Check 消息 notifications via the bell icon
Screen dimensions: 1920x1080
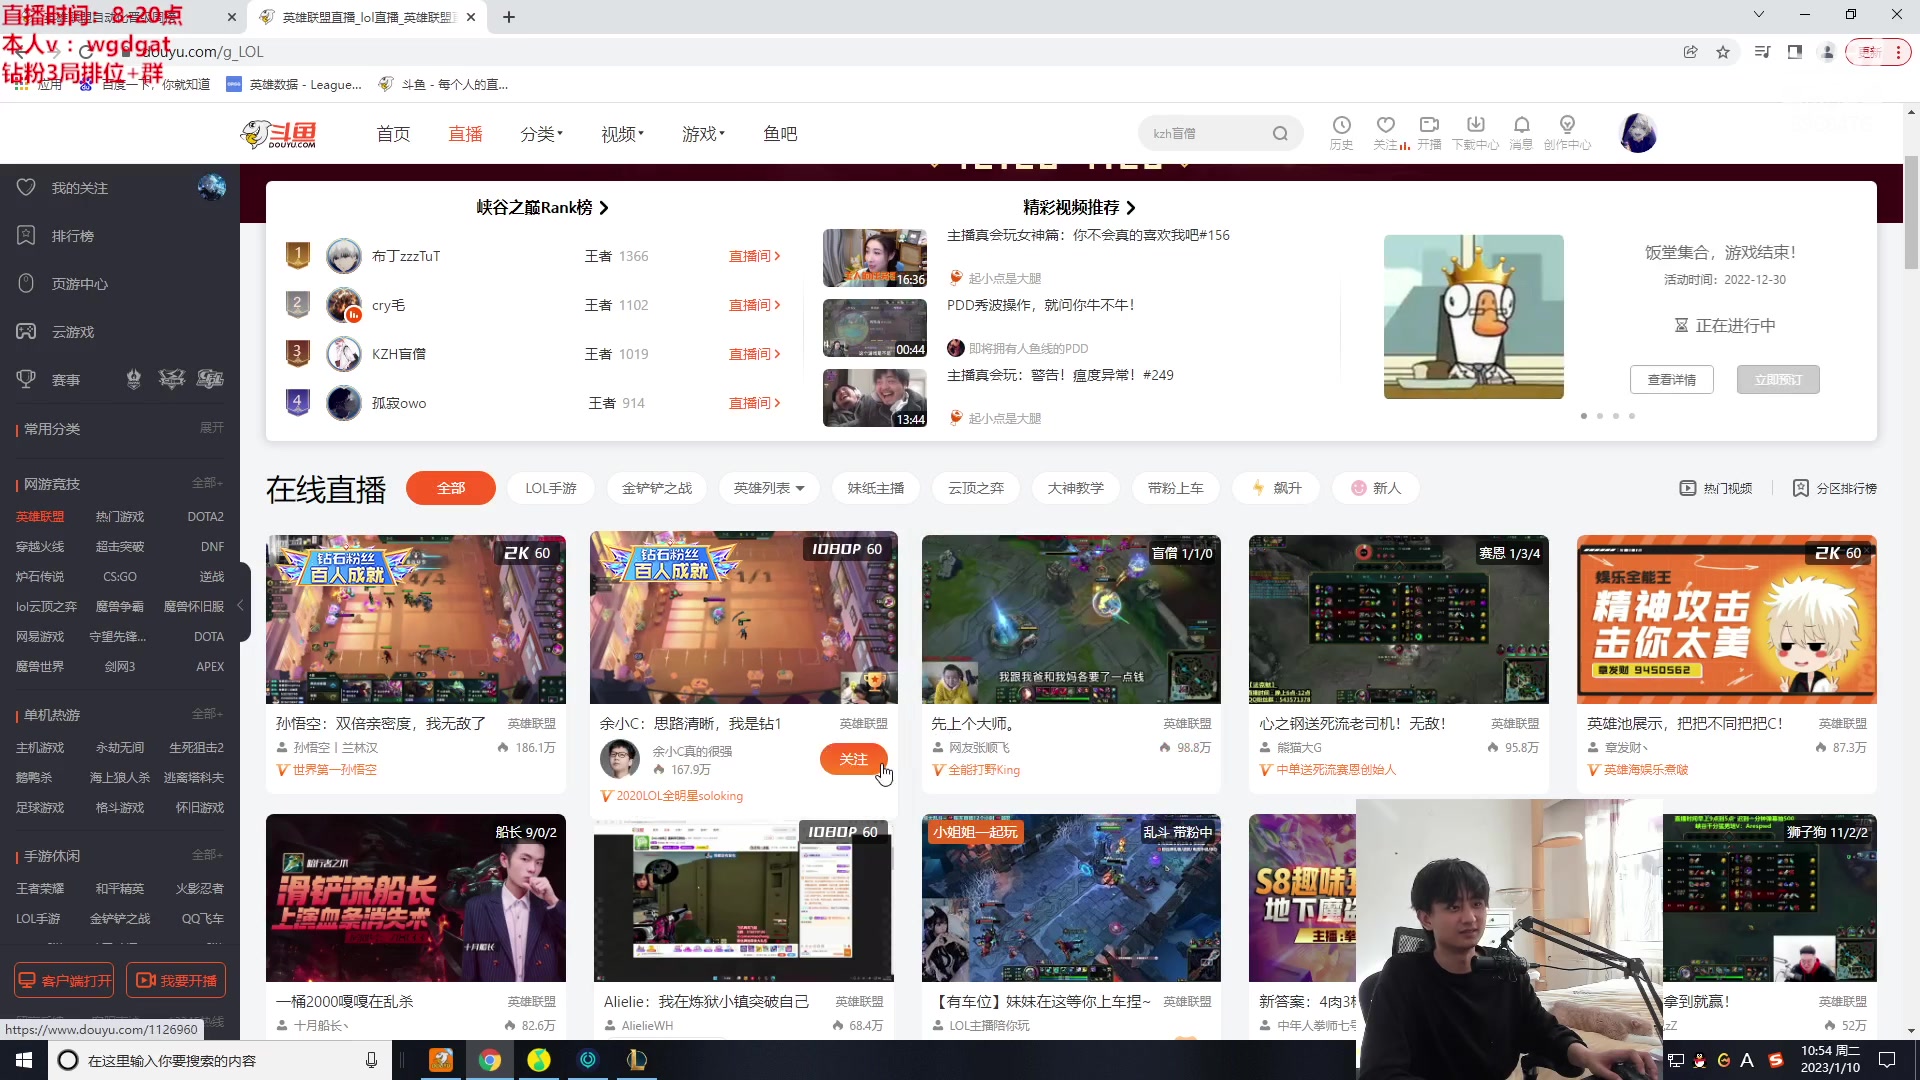(1521, 132)
